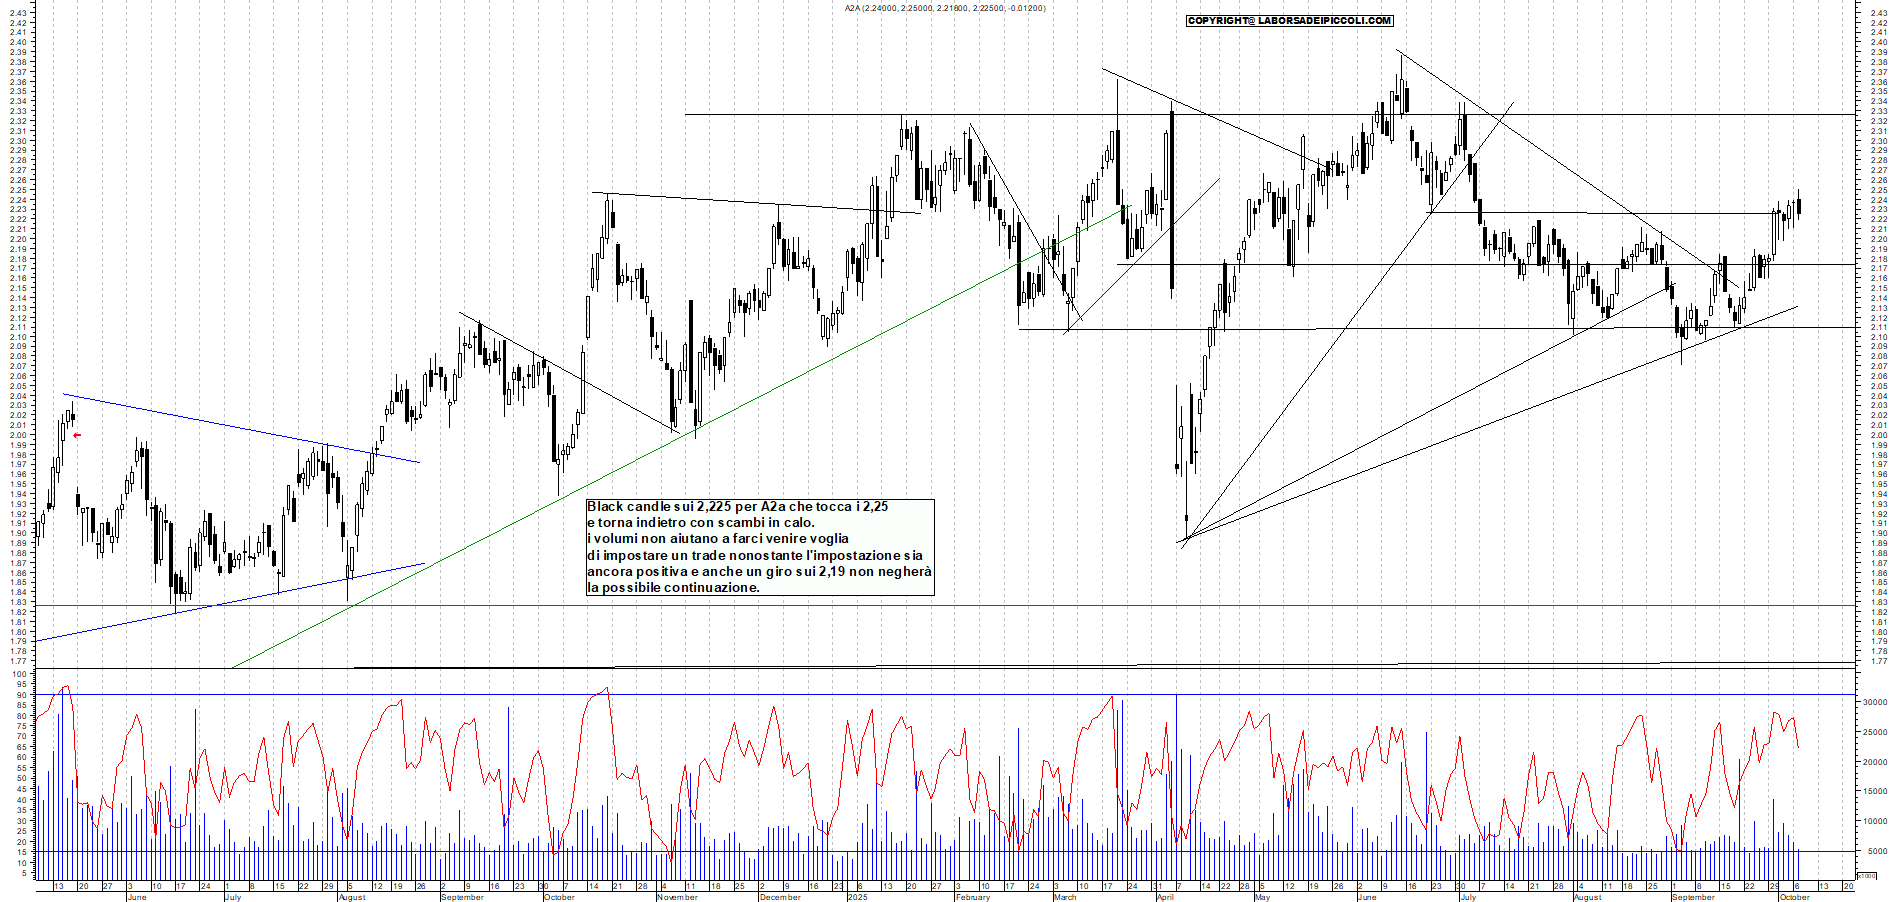Click the A2A price title header
Image resolution: width=1890 pixels, height=902 pixels.
click(944, 8)
